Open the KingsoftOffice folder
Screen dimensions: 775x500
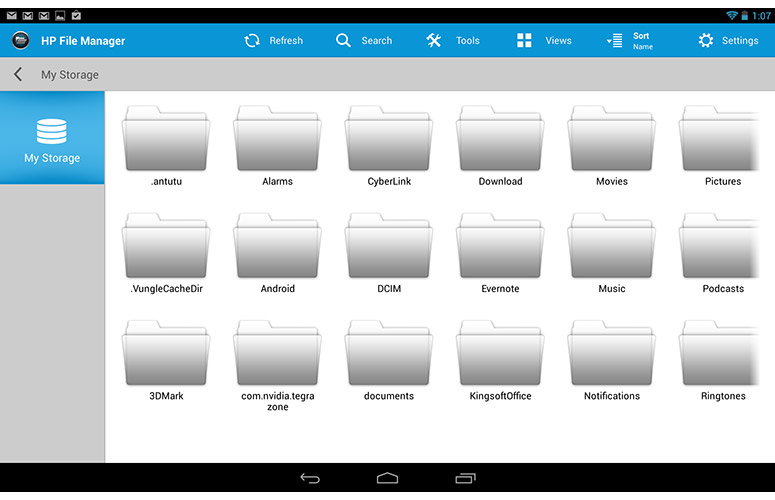coord(500,361)
